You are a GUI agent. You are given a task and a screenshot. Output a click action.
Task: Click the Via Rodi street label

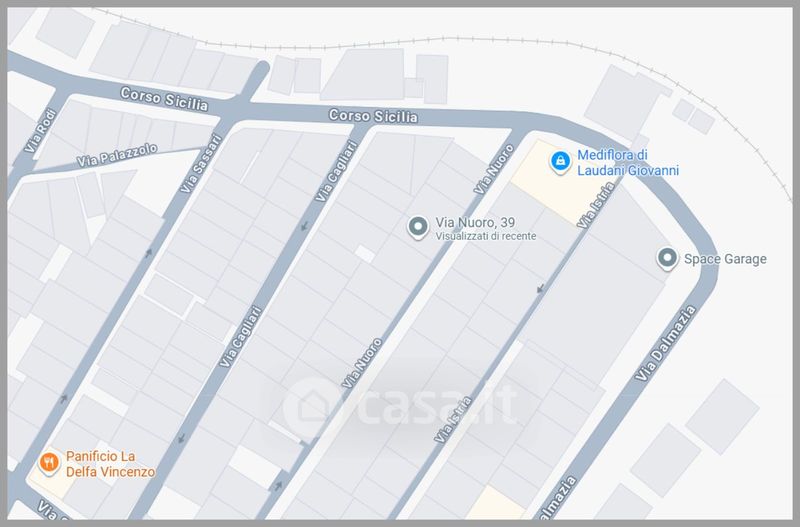tap(40, 131)
